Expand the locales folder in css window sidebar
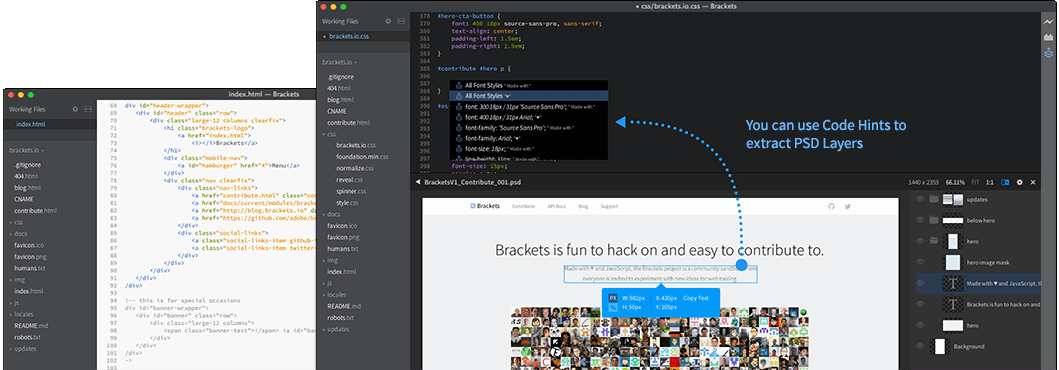This screenshot has width=1059, height=370. [324, 294]
